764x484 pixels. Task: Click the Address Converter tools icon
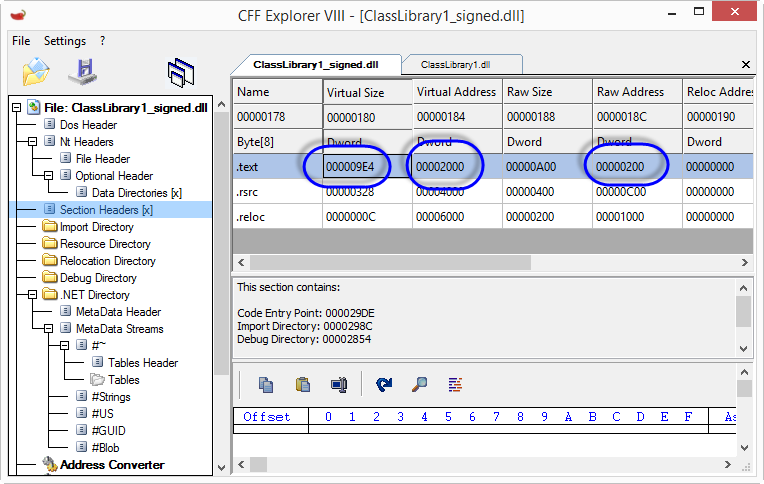(x=49, y=464)
